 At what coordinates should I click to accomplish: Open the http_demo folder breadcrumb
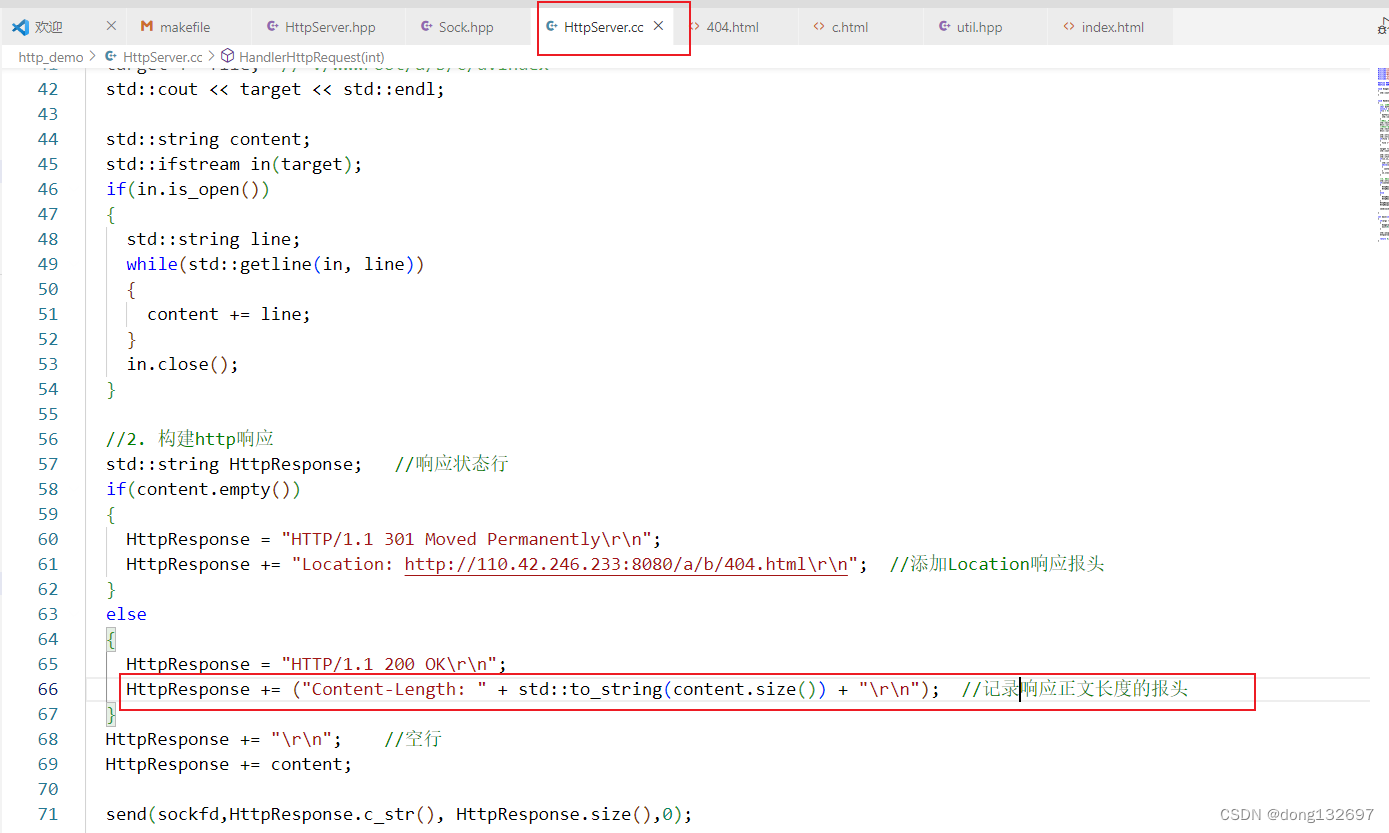coord(51,57)
